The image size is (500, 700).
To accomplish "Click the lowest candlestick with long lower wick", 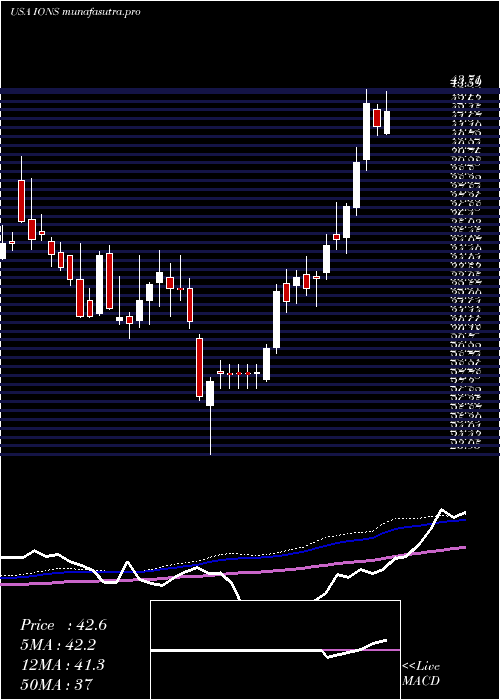I will [210, 416].
